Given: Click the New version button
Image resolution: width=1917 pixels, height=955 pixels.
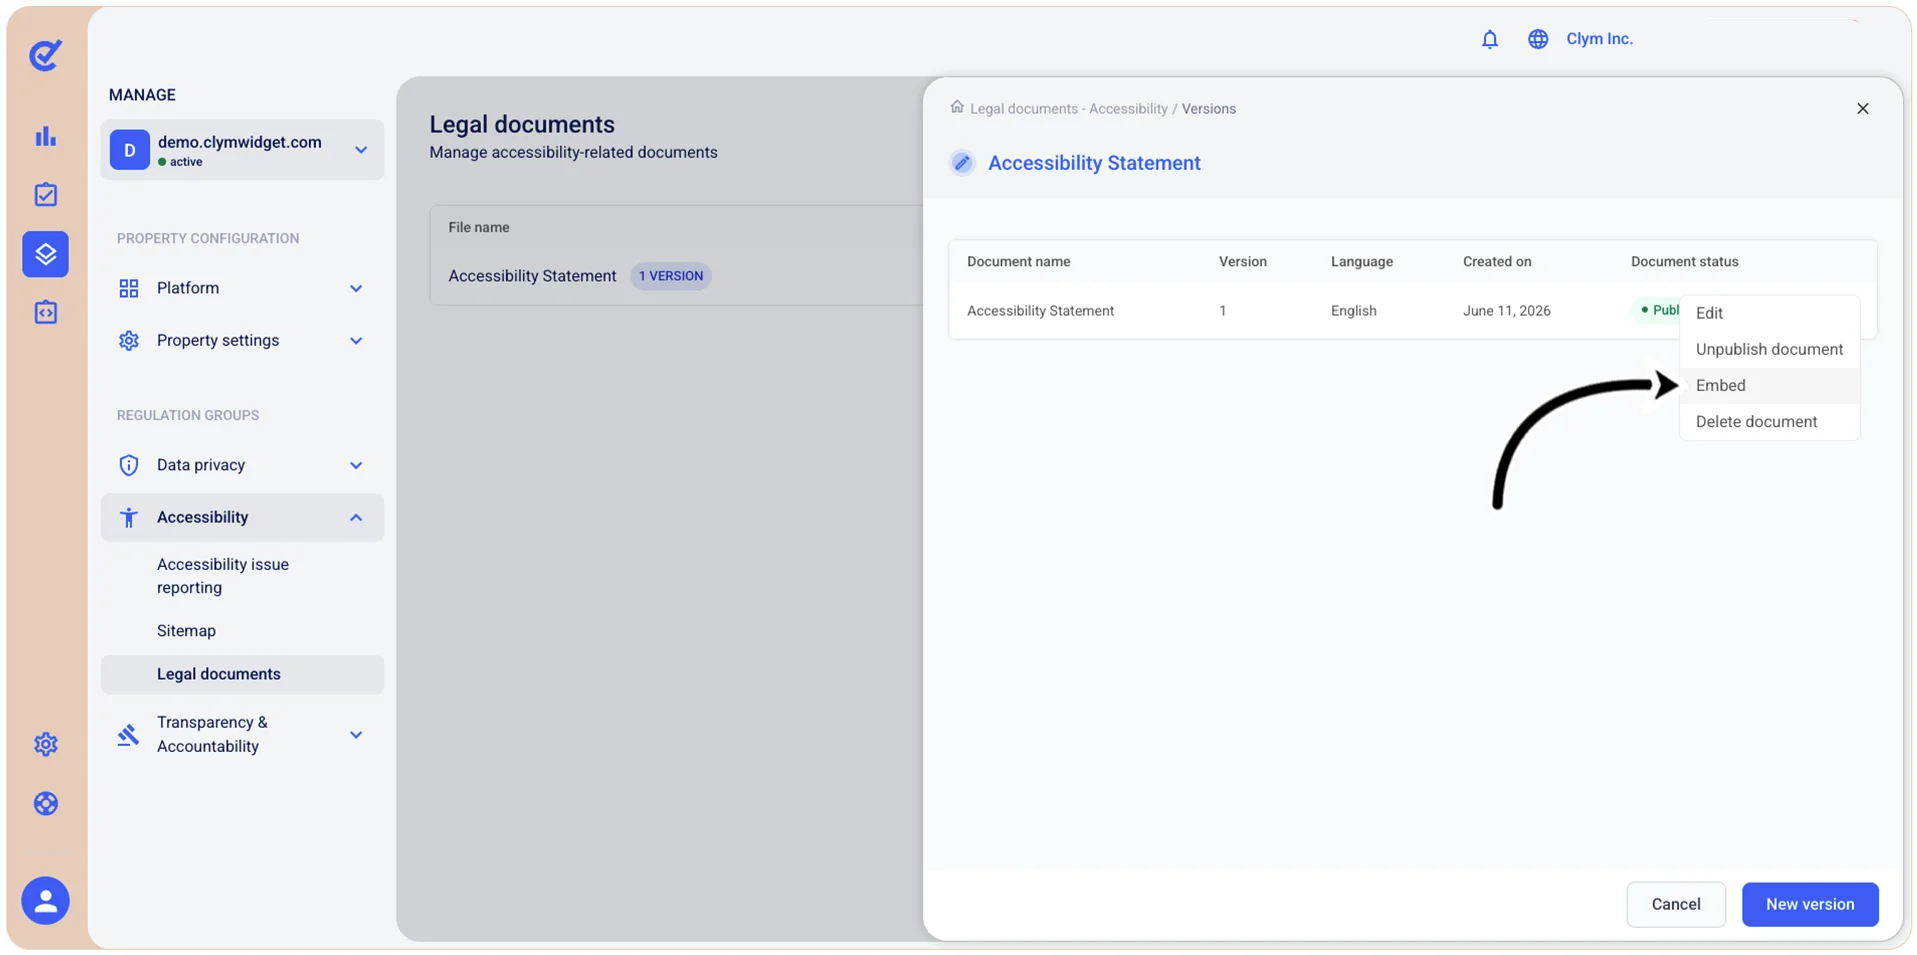Looking at the screenshot, I should [x=1809, y=904].
